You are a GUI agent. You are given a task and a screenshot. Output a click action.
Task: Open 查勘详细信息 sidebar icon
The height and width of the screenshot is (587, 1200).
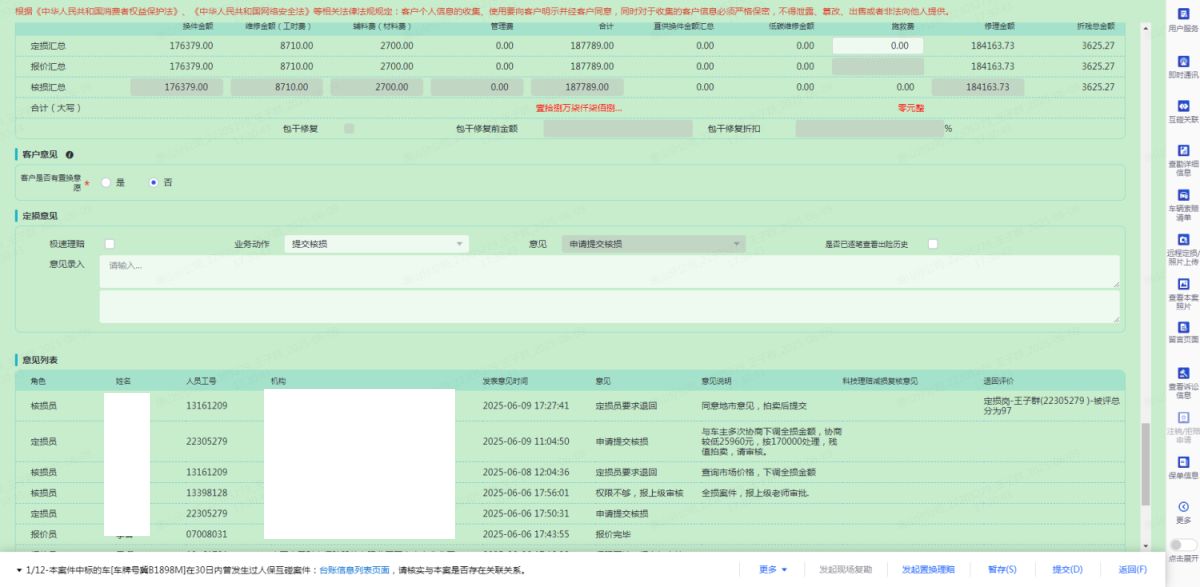1183,151
